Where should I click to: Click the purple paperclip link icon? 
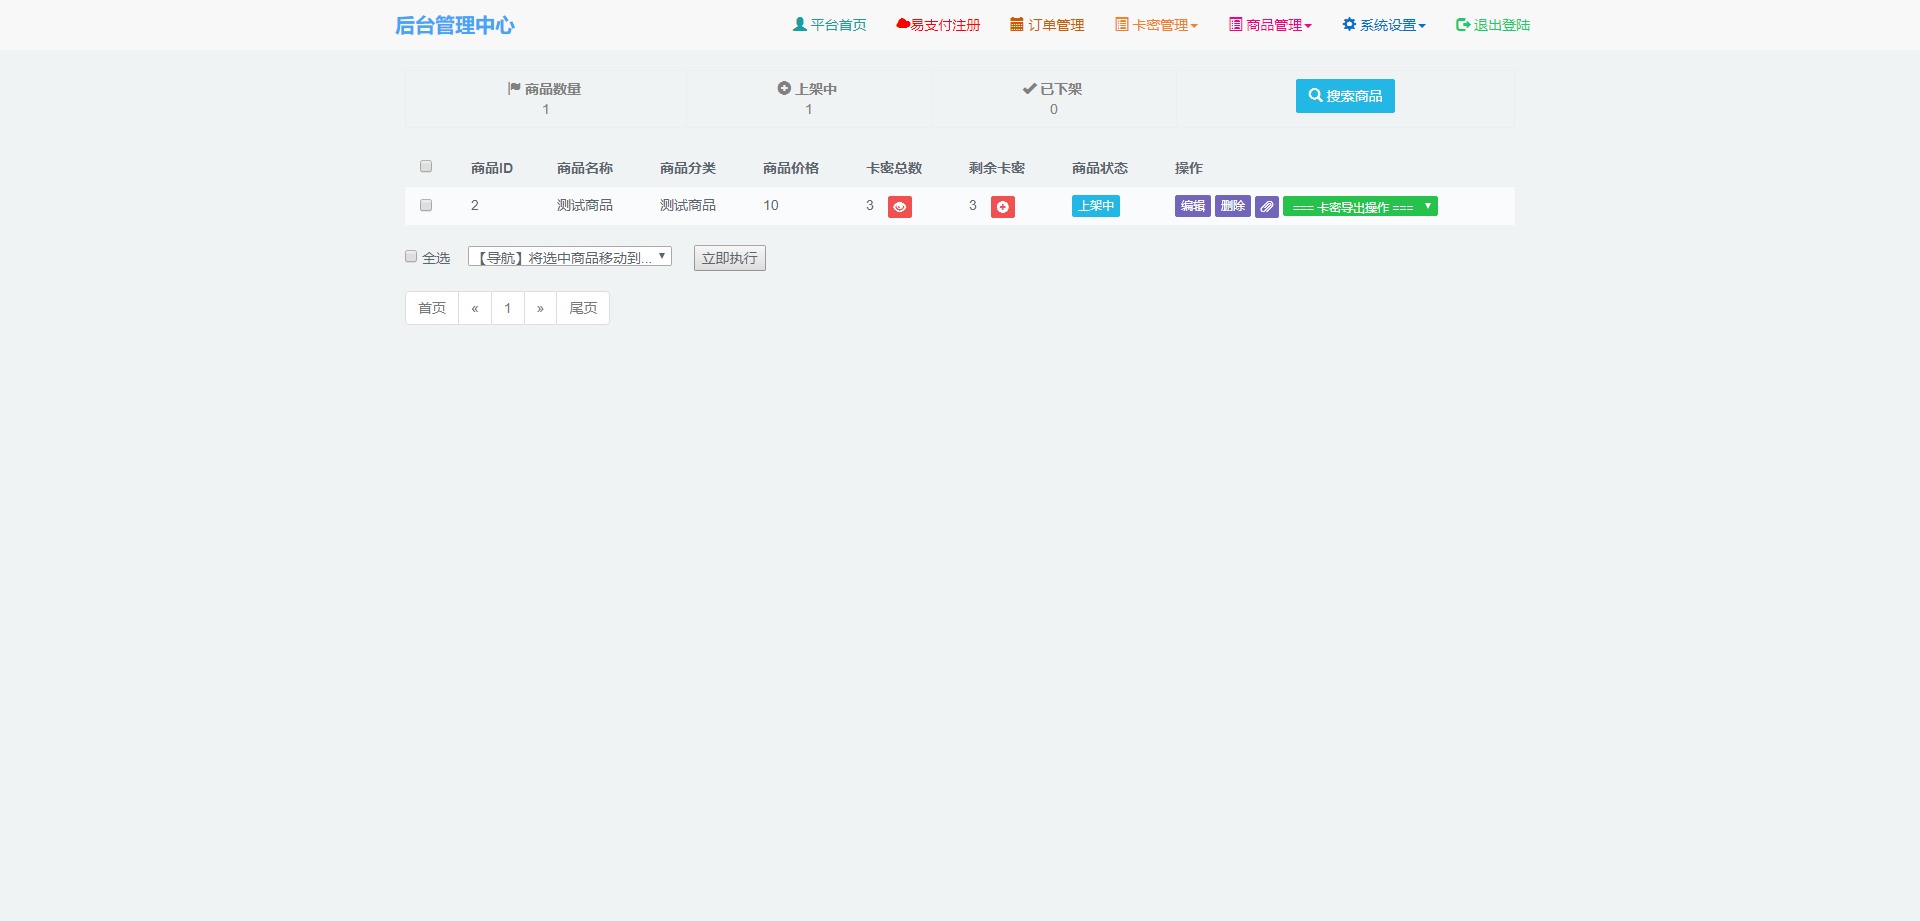1266,207
